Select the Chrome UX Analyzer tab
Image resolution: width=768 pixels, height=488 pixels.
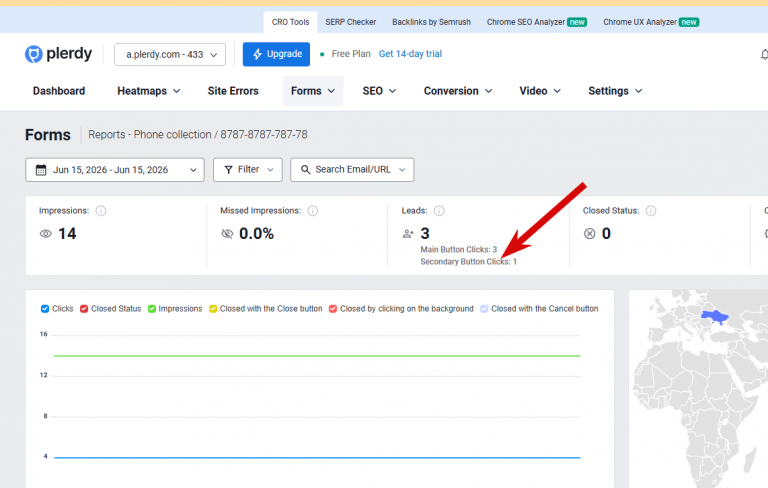[651, 22]
